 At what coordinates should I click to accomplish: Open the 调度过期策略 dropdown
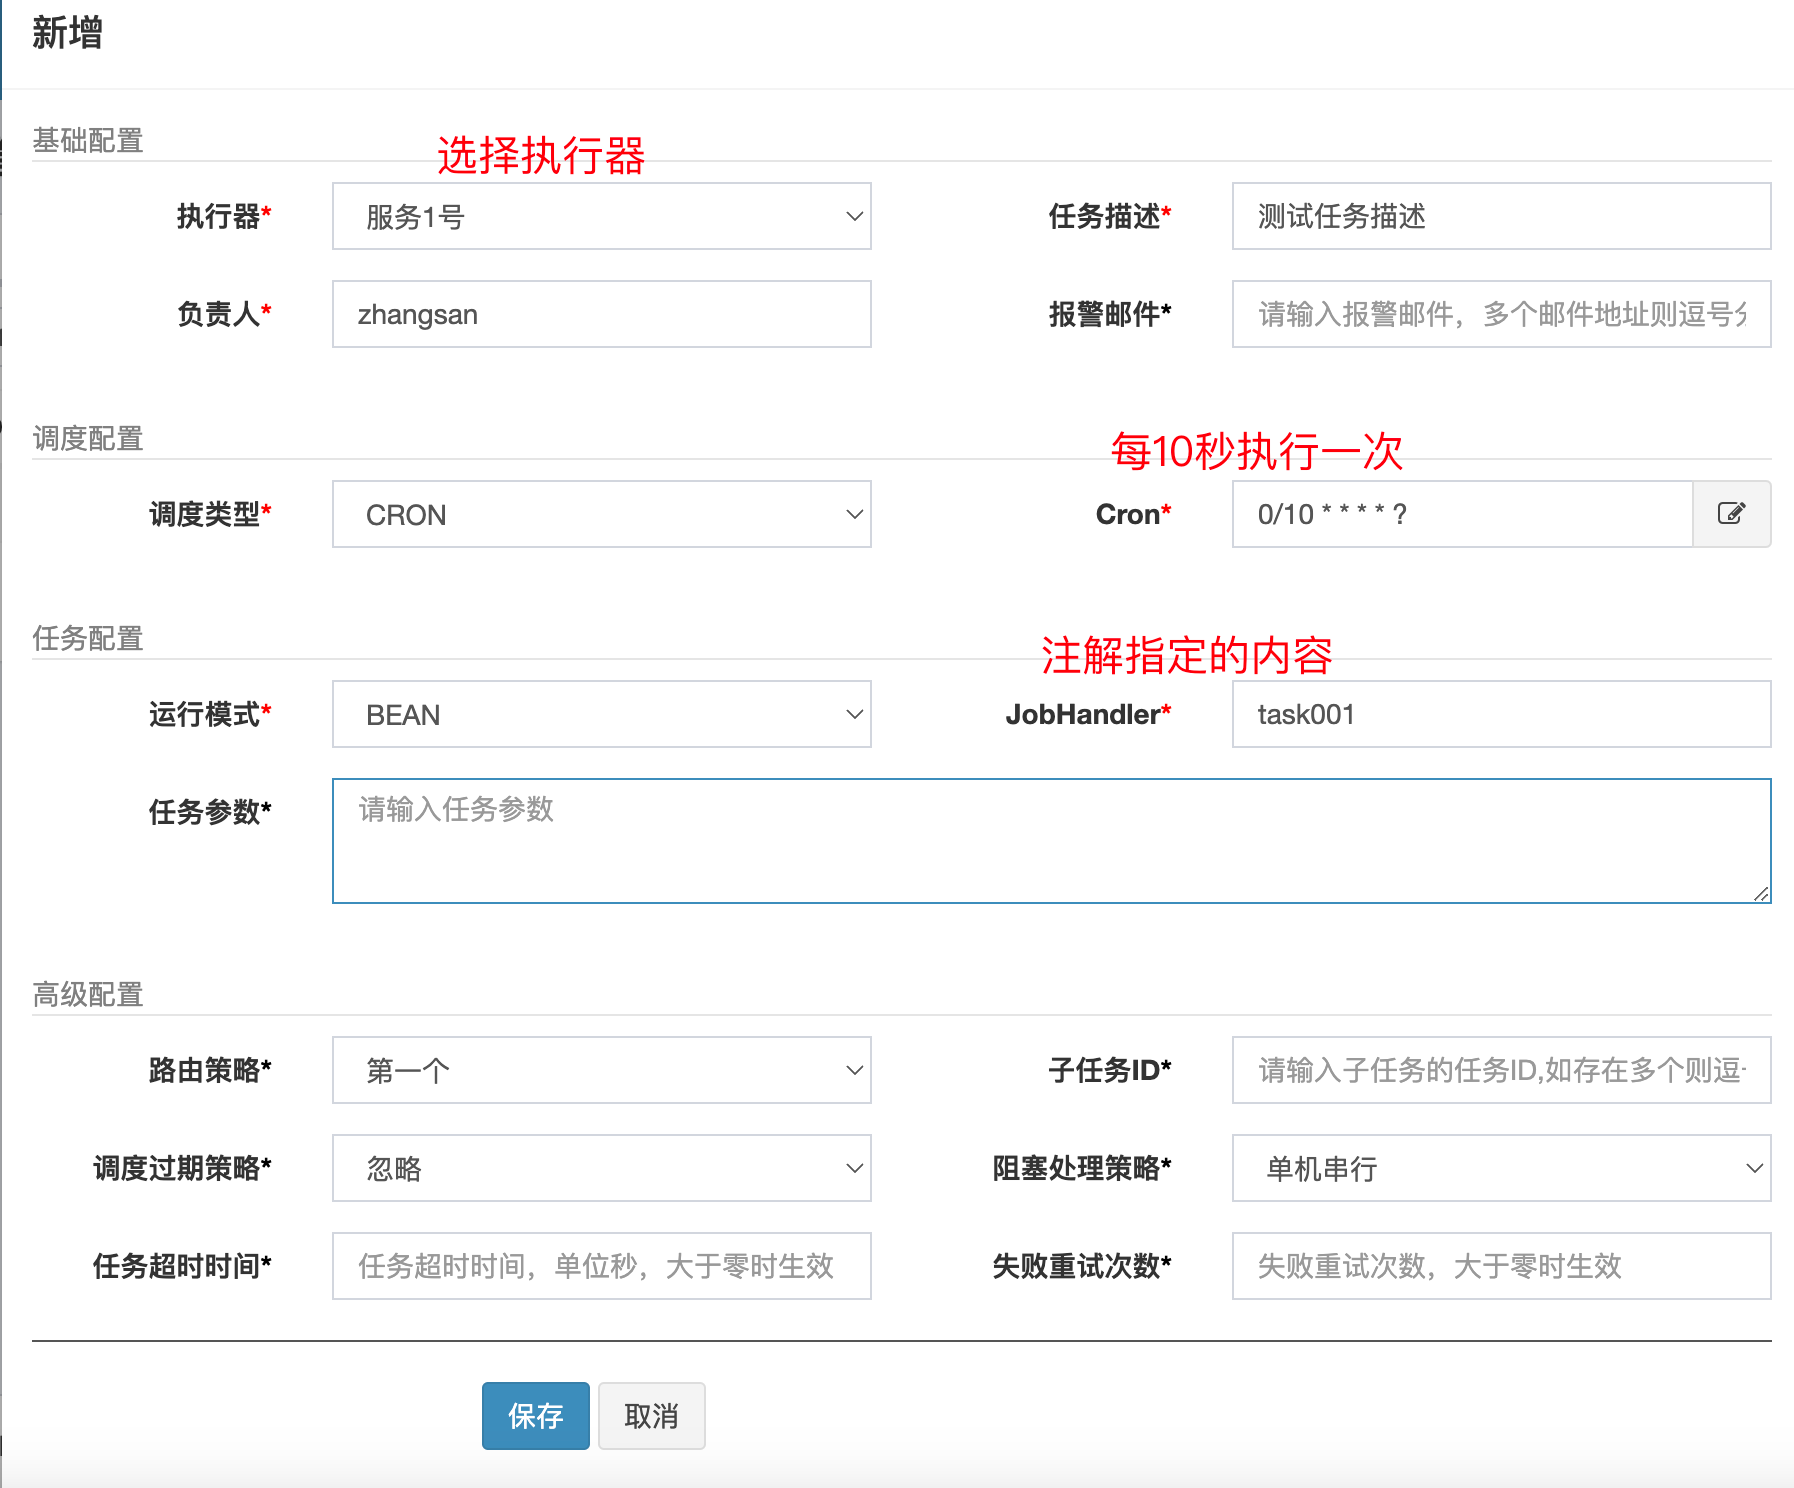(x=601, y=1168)
